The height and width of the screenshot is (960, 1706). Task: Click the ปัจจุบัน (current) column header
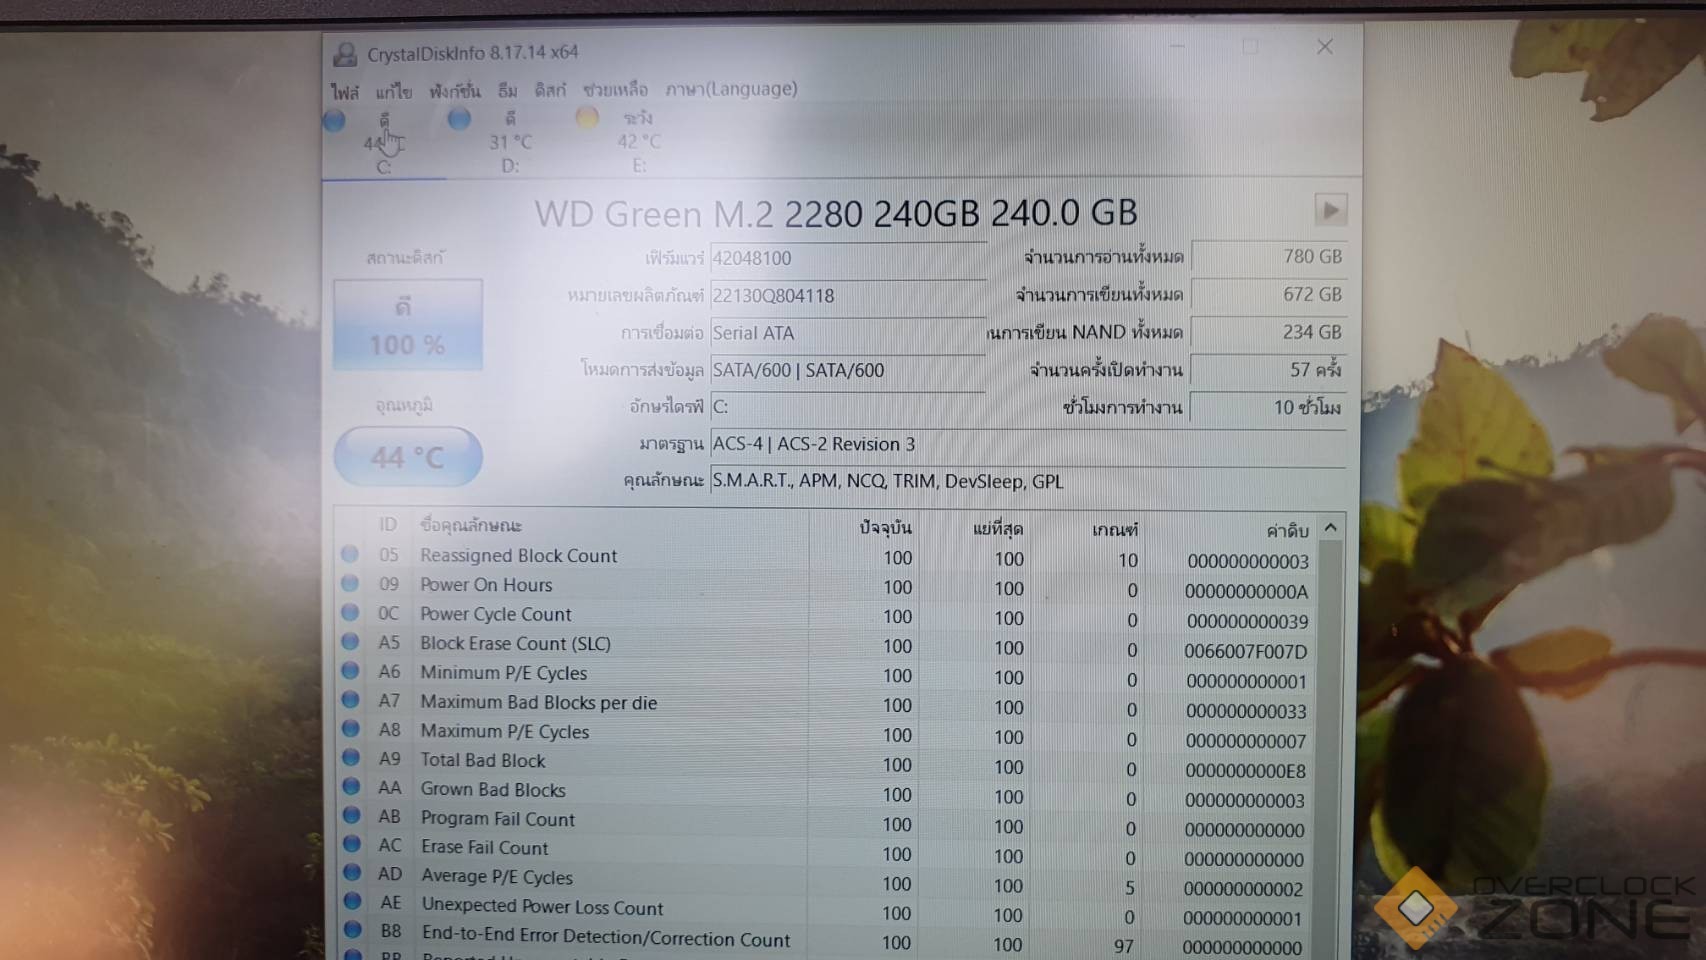pos(886,528)
